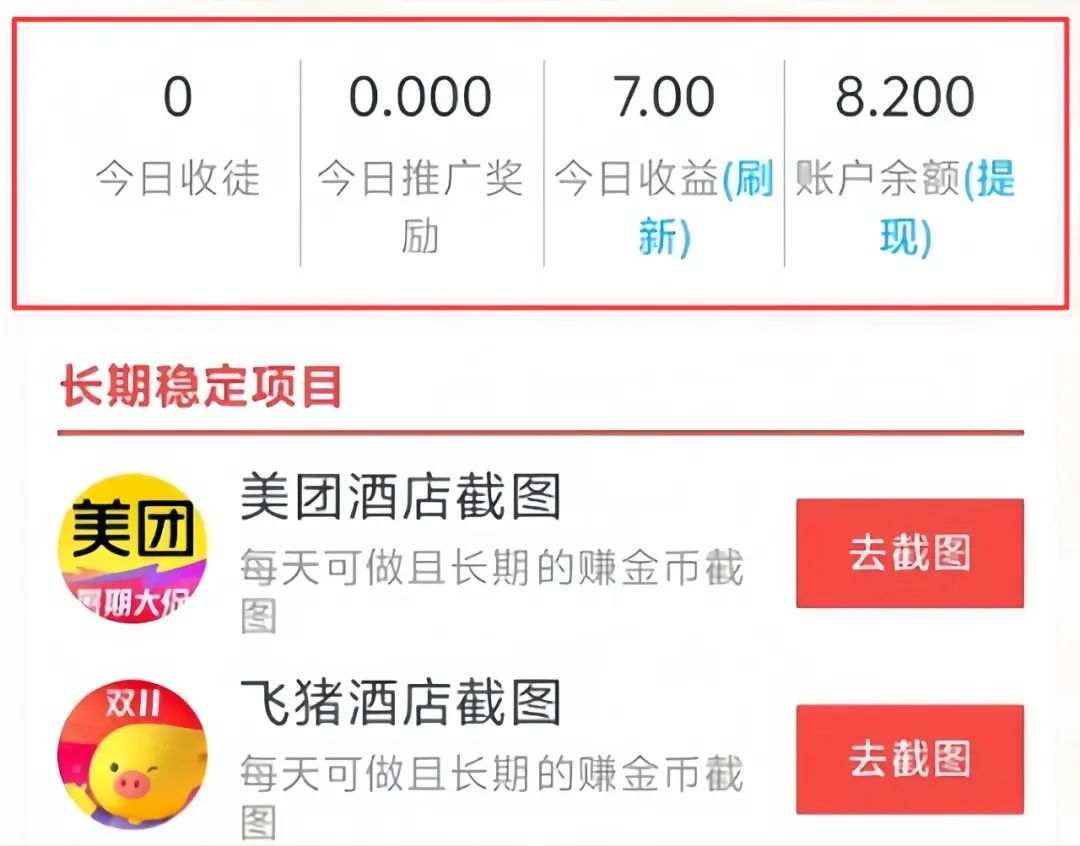The image size is (1080, 846).
Task: Select the 长期稳定项目 section header
Action: pyautogui.click(x=201, y=386)
